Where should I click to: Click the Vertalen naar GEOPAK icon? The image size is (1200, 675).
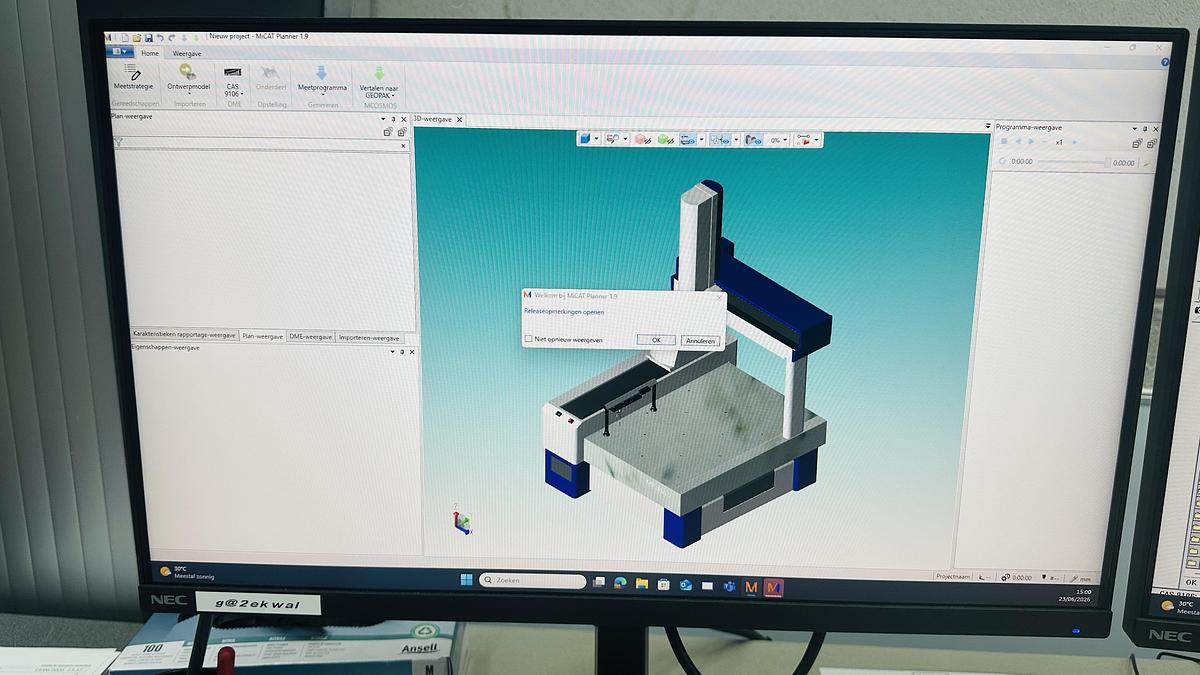pos(380,72)
